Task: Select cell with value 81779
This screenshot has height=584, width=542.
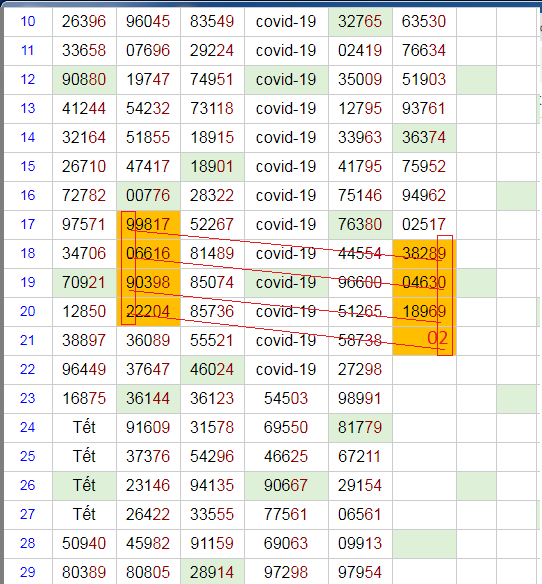Action: pos(360,428)
